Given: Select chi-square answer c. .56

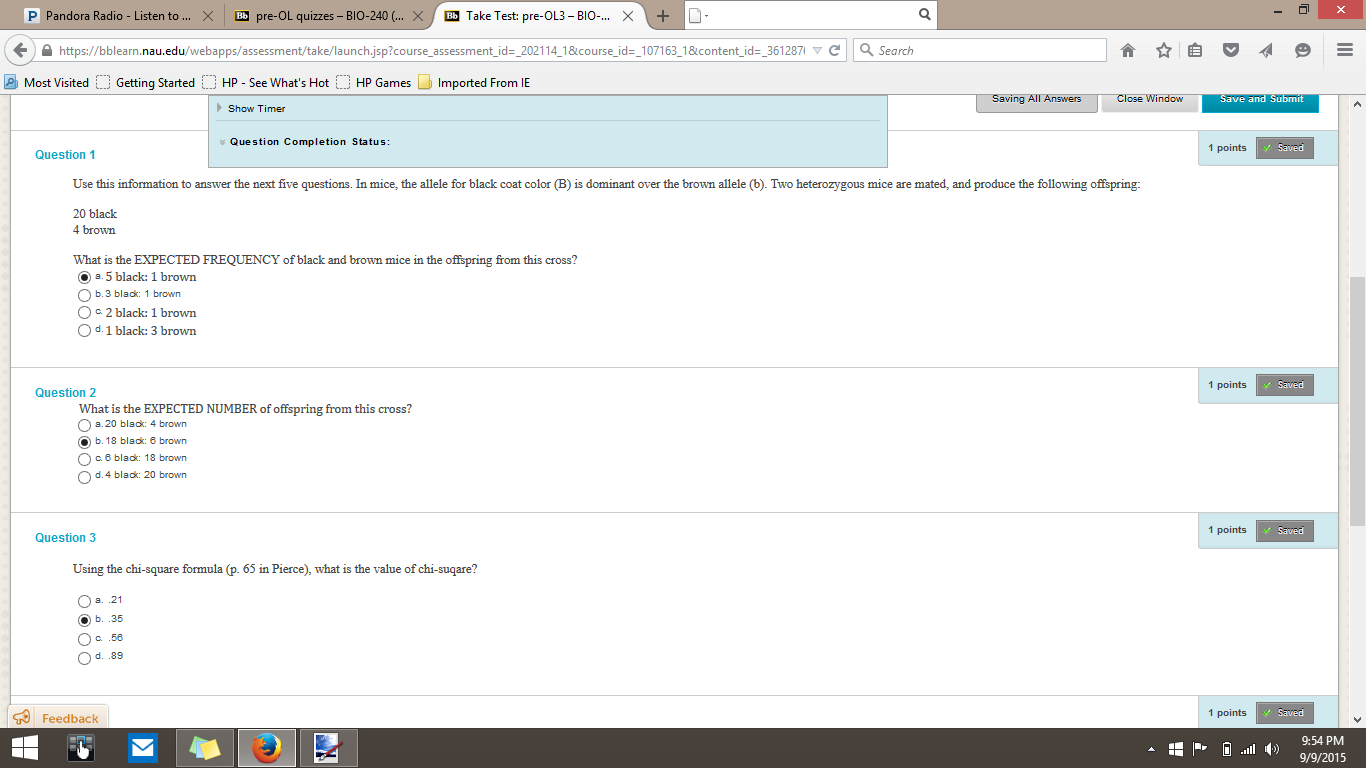Looking at the screenshot, I should click(x=84, y=639).
